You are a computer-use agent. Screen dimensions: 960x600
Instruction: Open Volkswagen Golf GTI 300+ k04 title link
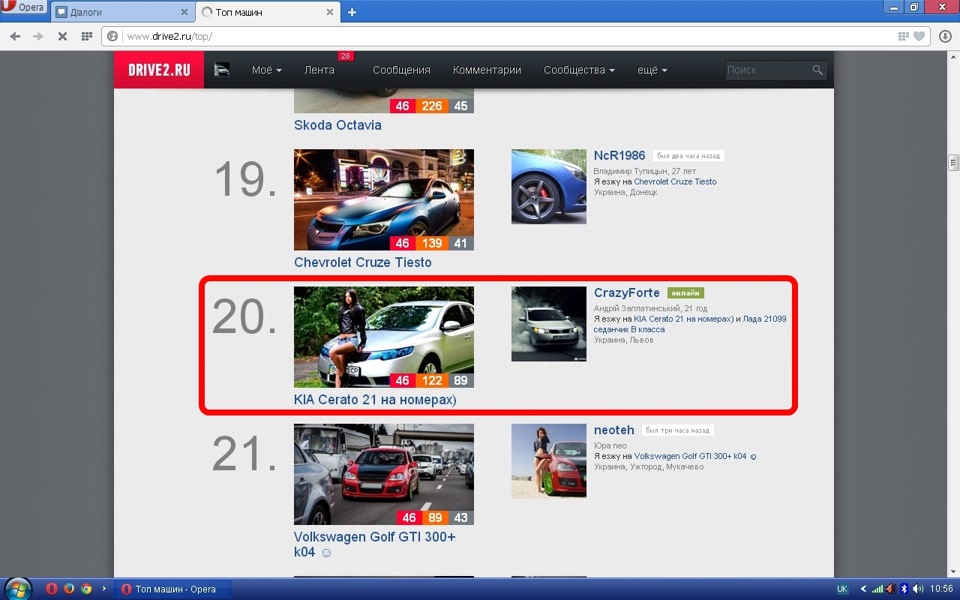click(x=375, y=544)
